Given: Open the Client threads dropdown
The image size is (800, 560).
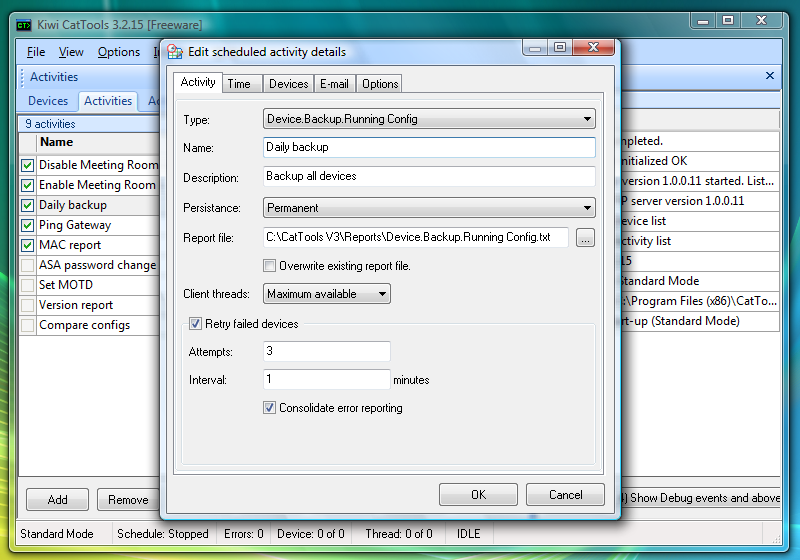Looking at the screenshot, I should 327,294.
